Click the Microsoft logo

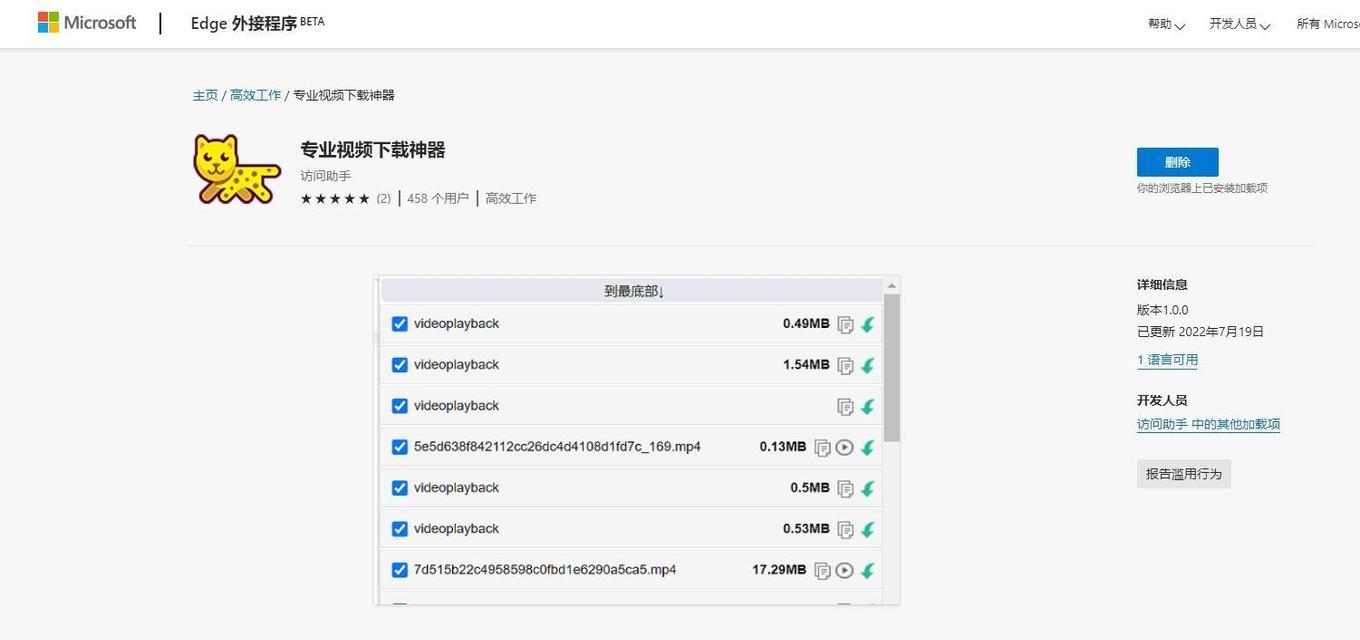coord(87,22)
